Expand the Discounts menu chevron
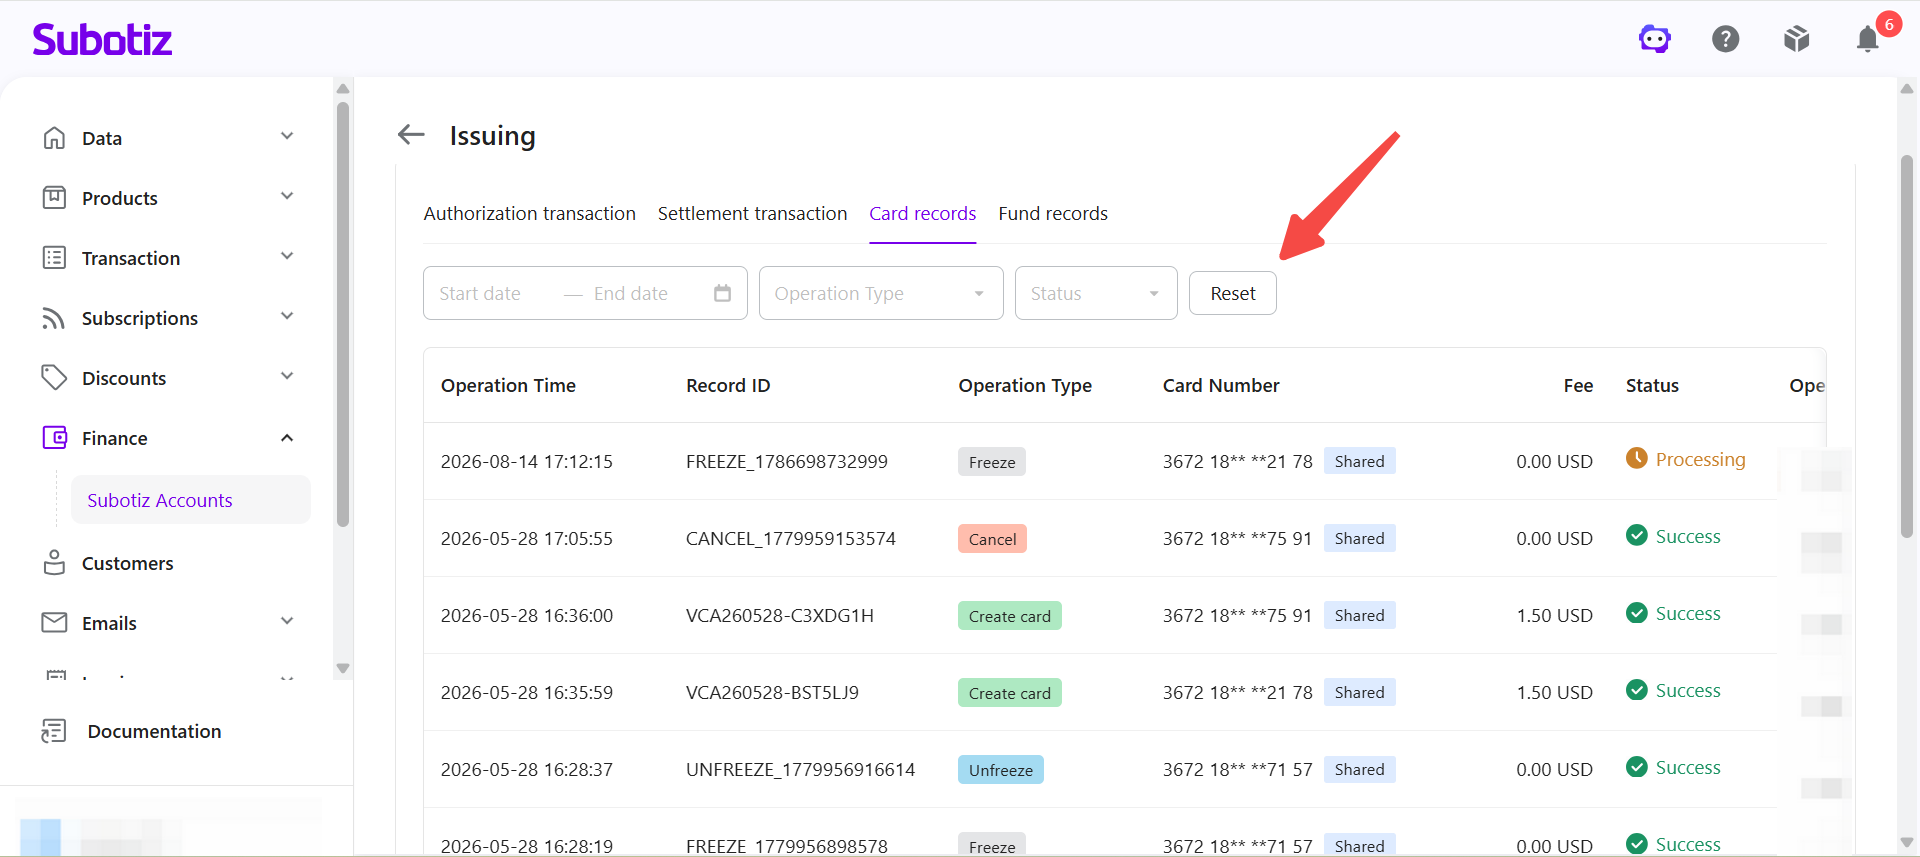Viewport: 1920px width, 857px height. click(287, 377)
